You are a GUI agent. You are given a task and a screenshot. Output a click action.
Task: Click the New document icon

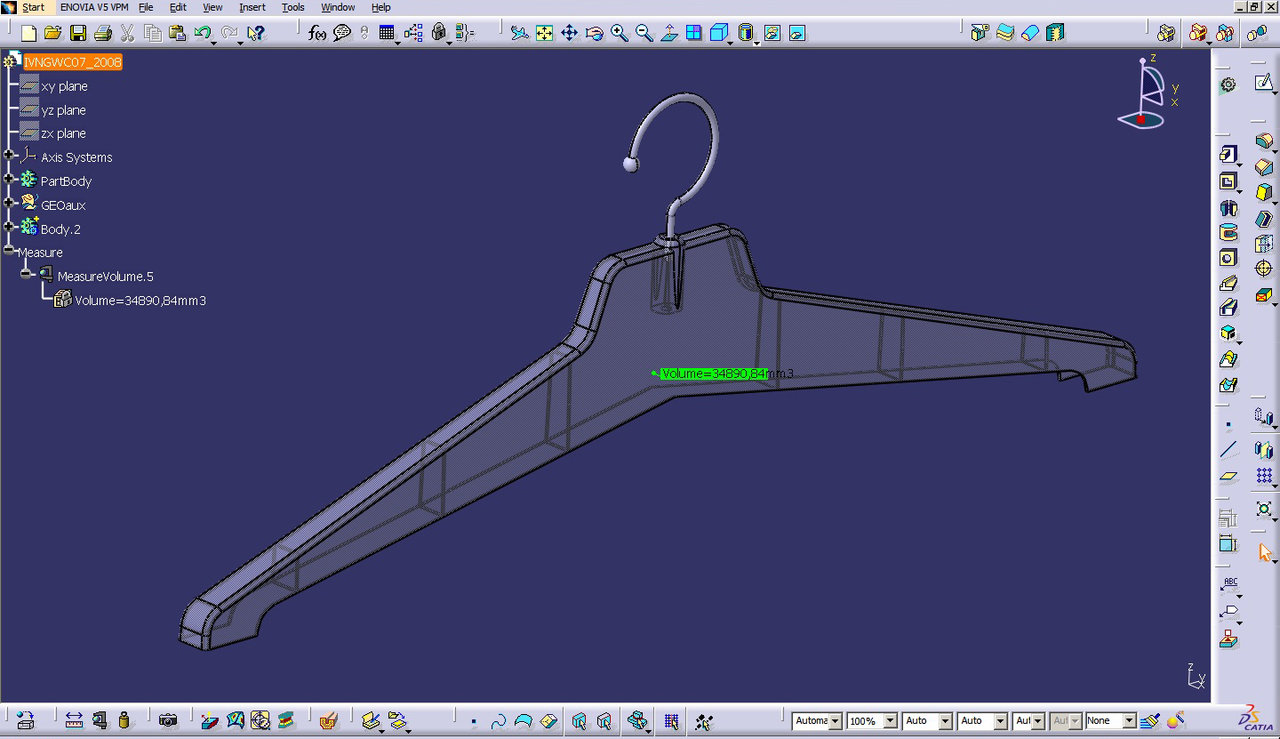coord(28,33)
